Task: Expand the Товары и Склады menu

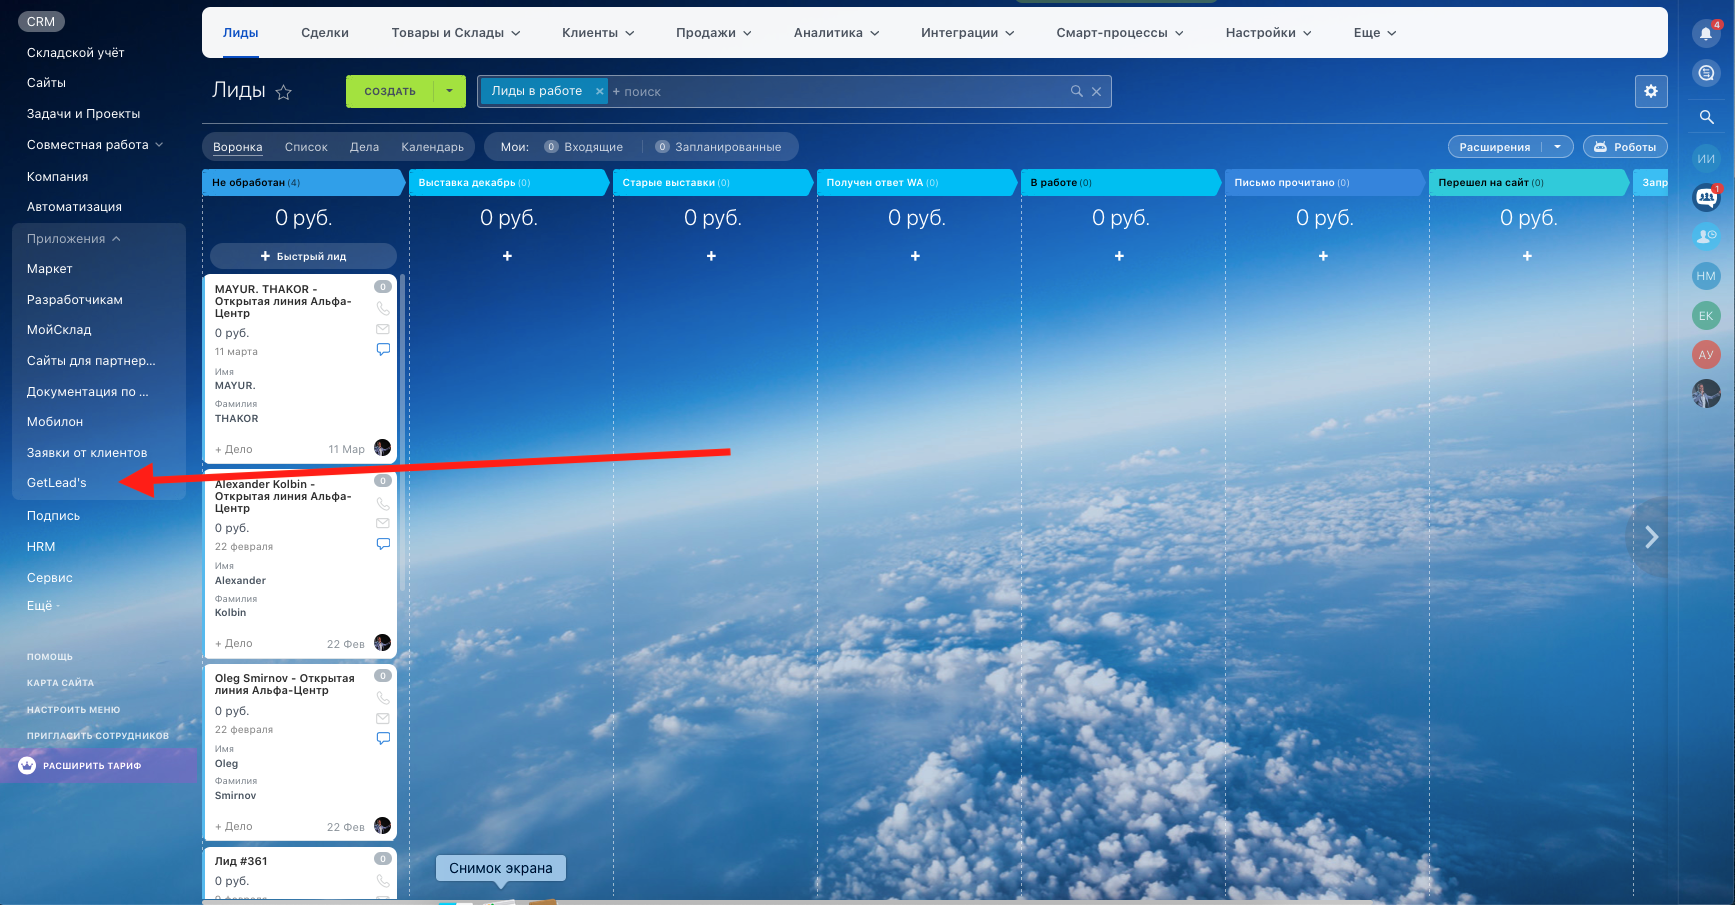Action: point(456,33)
